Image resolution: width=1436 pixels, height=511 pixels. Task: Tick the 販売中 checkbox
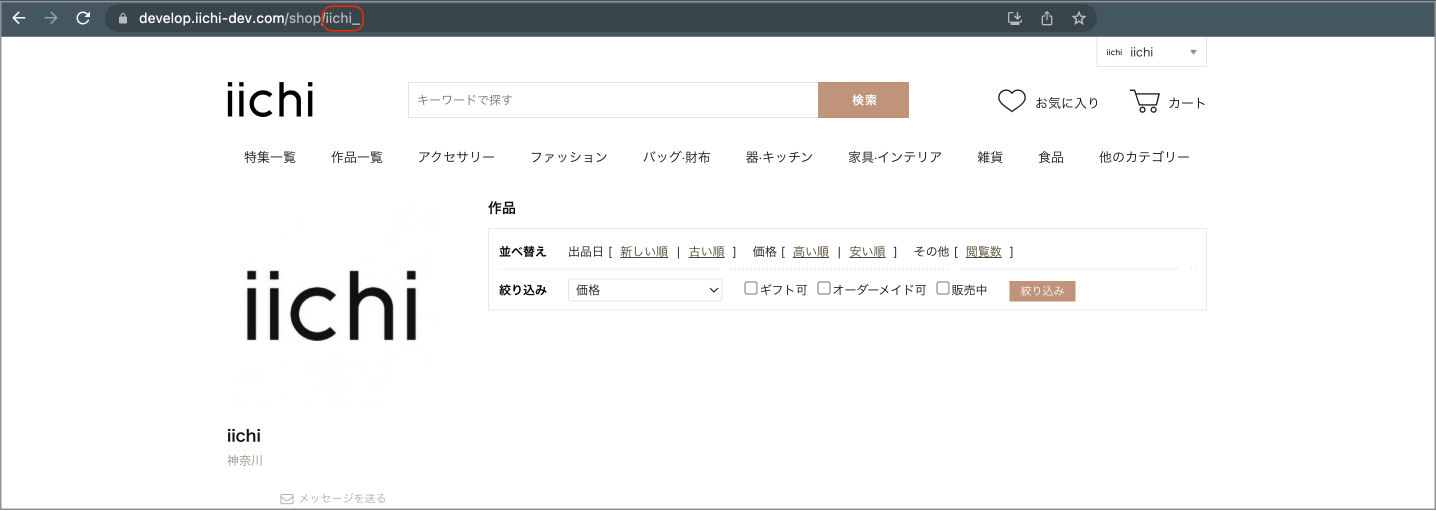pyautogui.click(x=943, y=289)
